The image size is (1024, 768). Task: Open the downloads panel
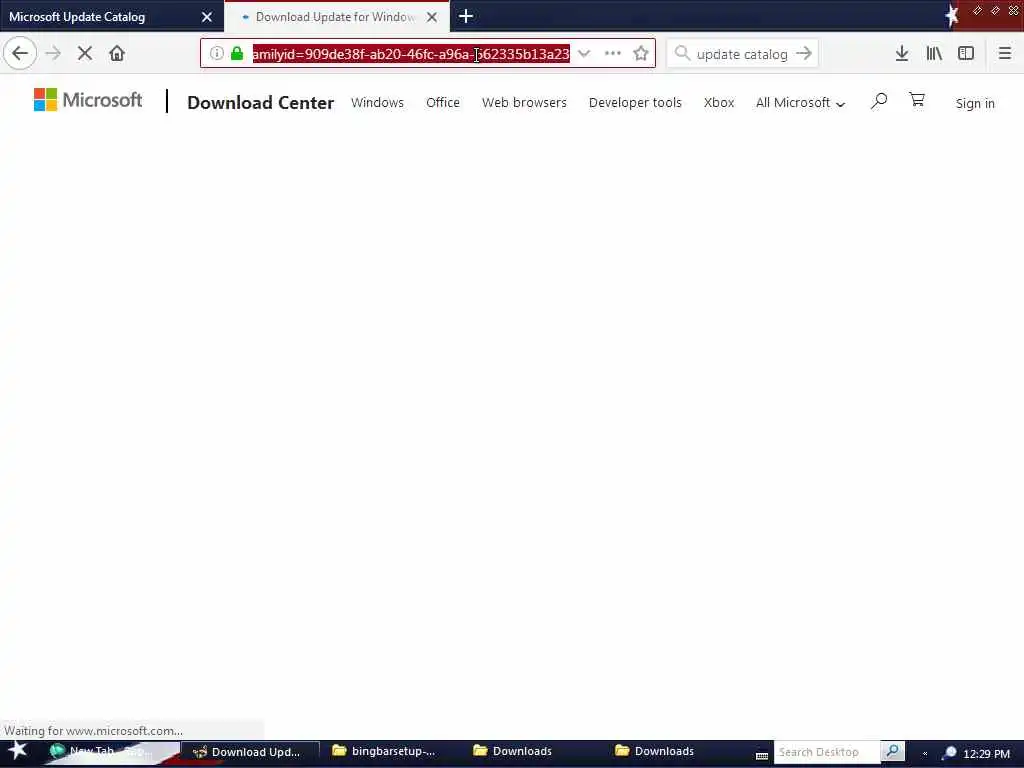(902, 54)
